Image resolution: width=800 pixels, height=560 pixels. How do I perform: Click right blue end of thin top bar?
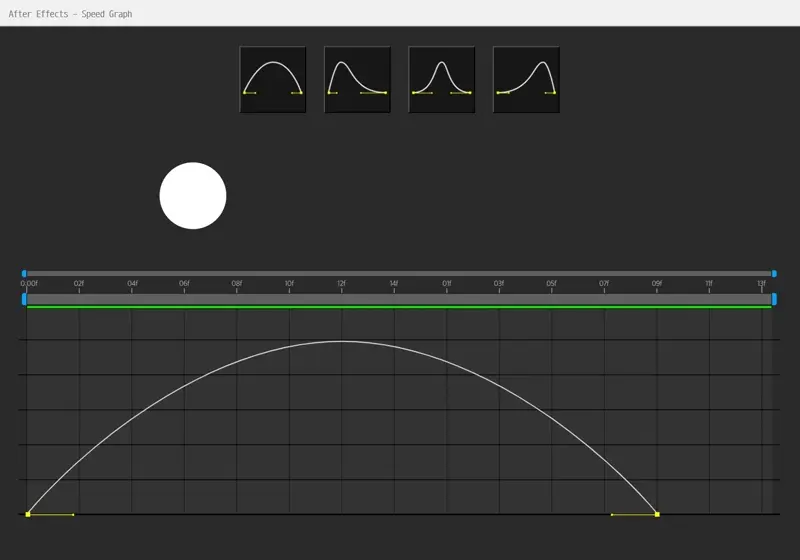pyautogui.click(x=774, y=273)
